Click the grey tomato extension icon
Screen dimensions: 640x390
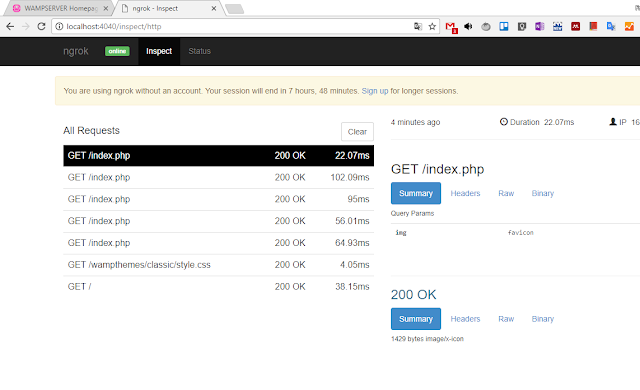coord(486,27)
